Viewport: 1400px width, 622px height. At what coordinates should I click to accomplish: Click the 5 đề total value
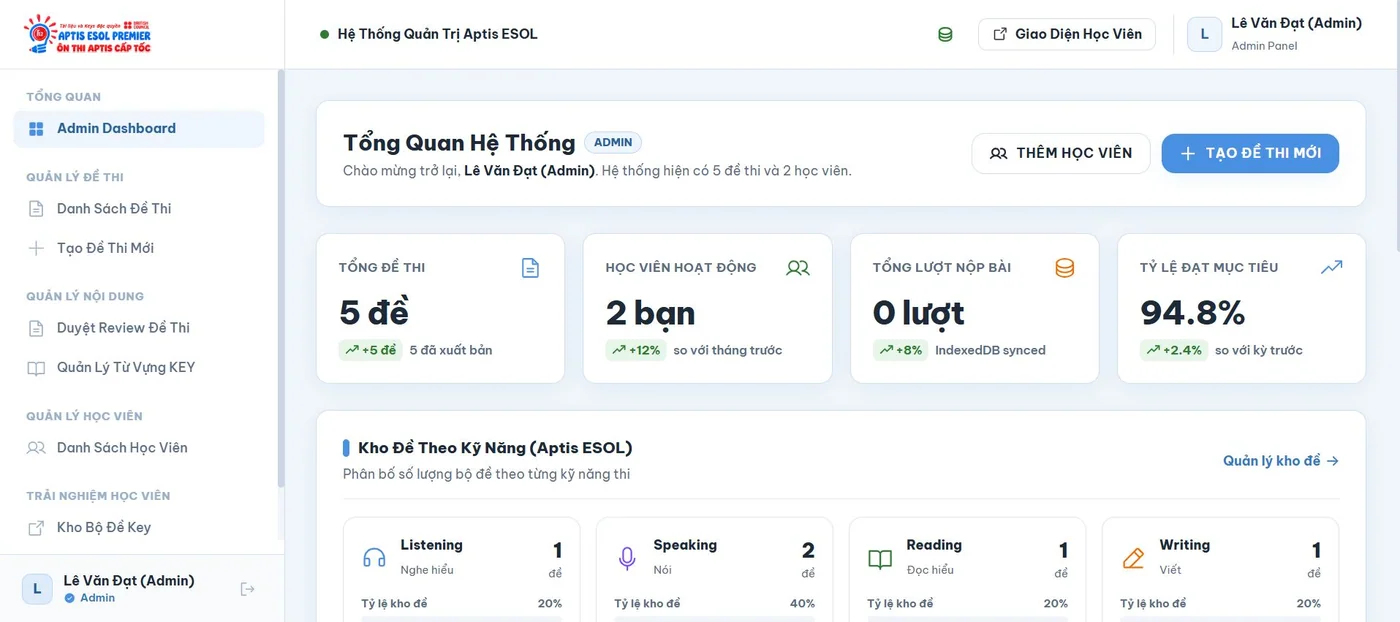coord(374,314)
